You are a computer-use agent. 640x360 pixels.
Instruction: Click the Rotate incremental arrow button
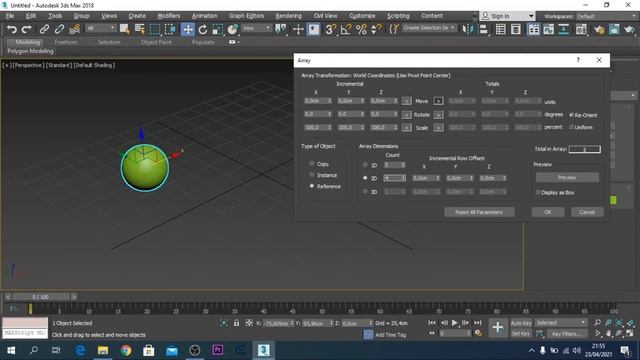(x=406, y=115)
